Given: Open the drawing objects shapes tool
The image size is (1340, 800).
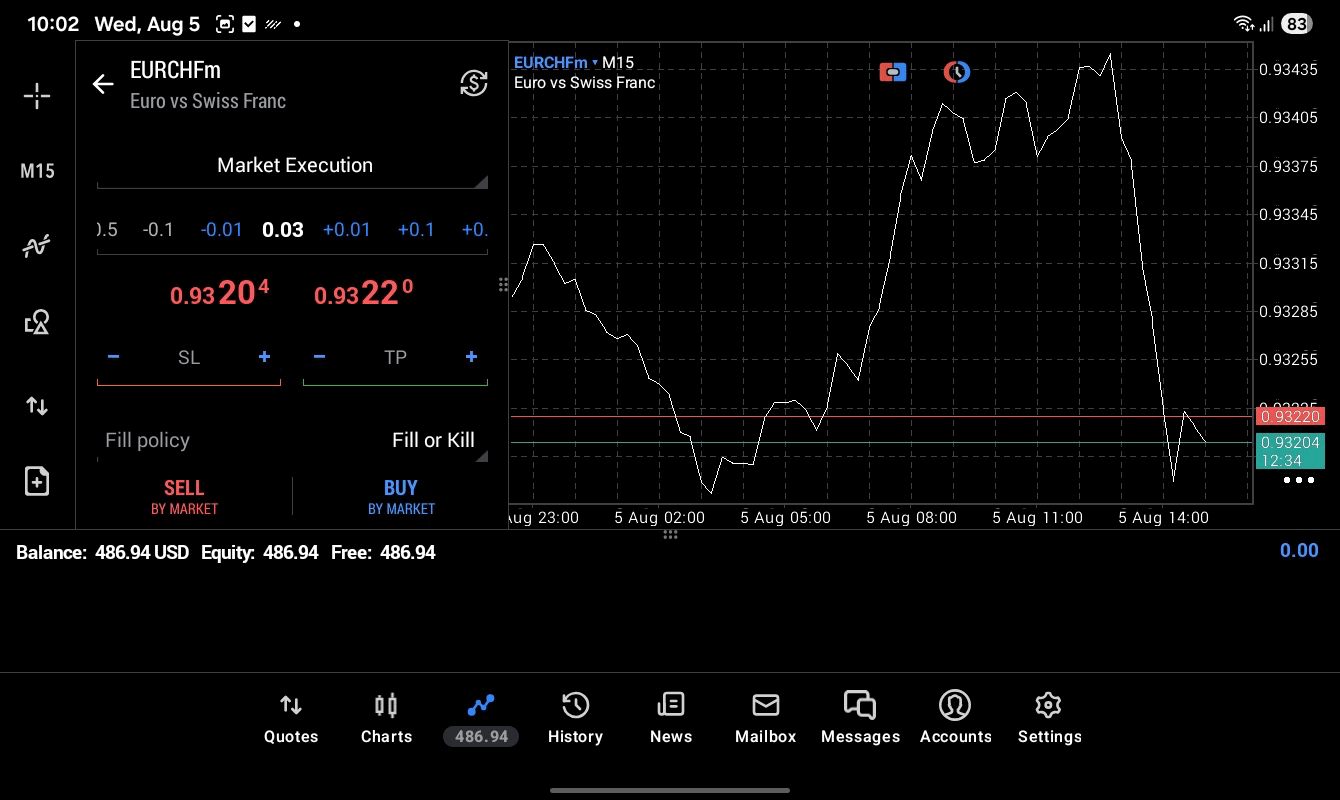Looking at the screenshot, I should tap(37, 322).
